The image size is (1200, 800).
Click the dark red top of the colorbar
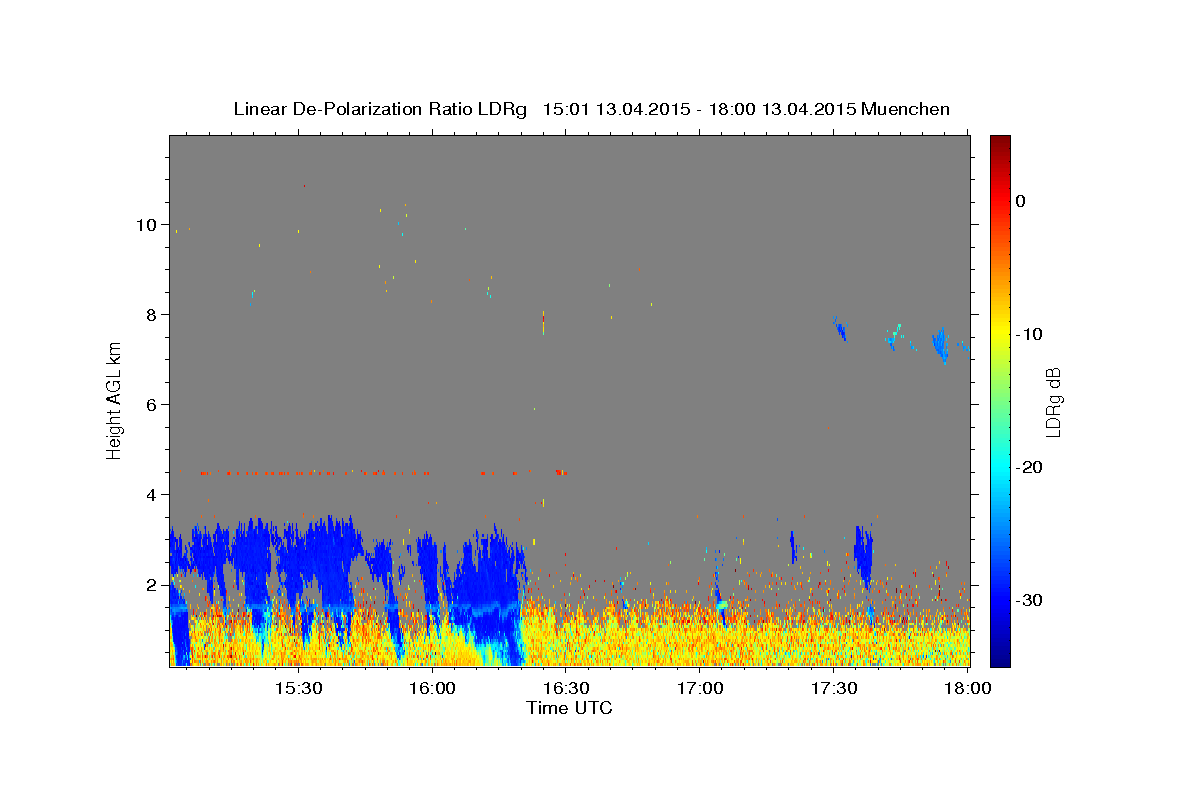tap(1000, 142)
